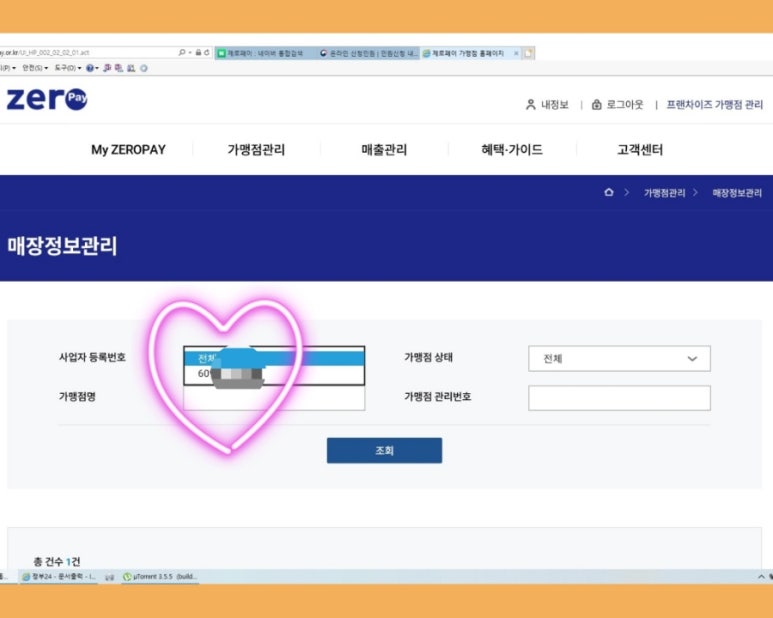Click browser address bar URL
Image resolution: width=773 pixels, height=618 pixels.
(44, 52)
